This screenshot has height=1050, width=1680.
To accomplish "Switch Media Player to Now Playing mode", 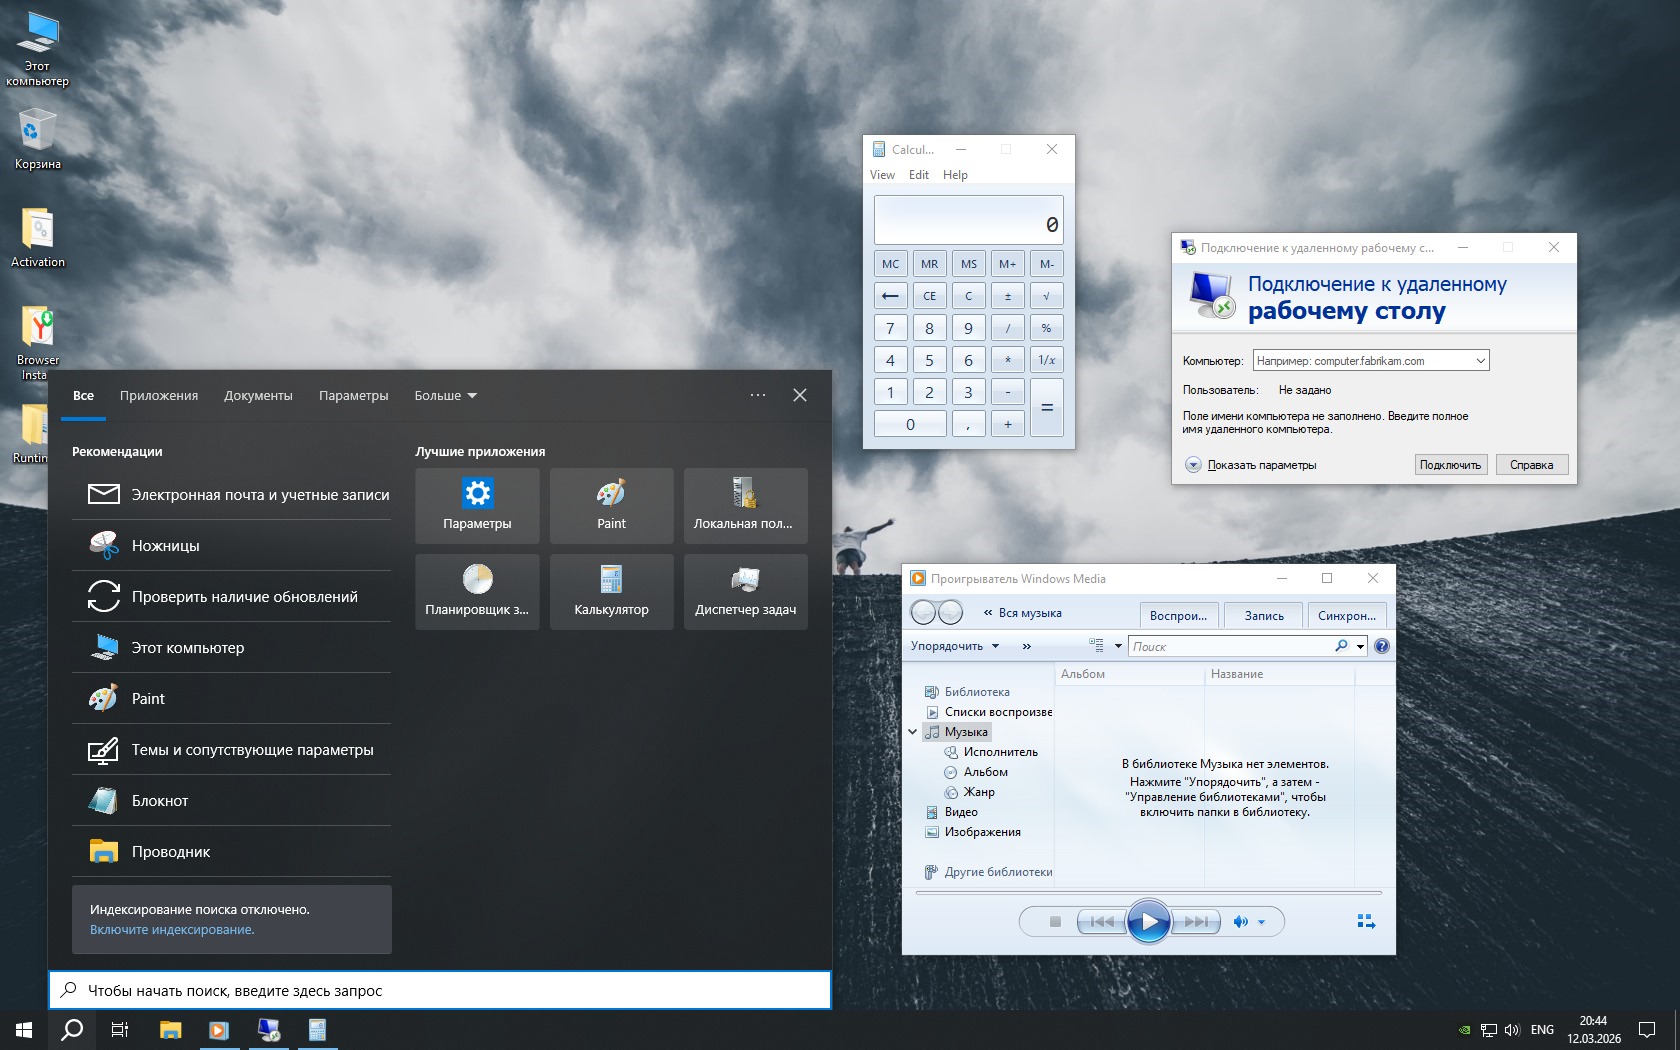I will (1365, 922).
